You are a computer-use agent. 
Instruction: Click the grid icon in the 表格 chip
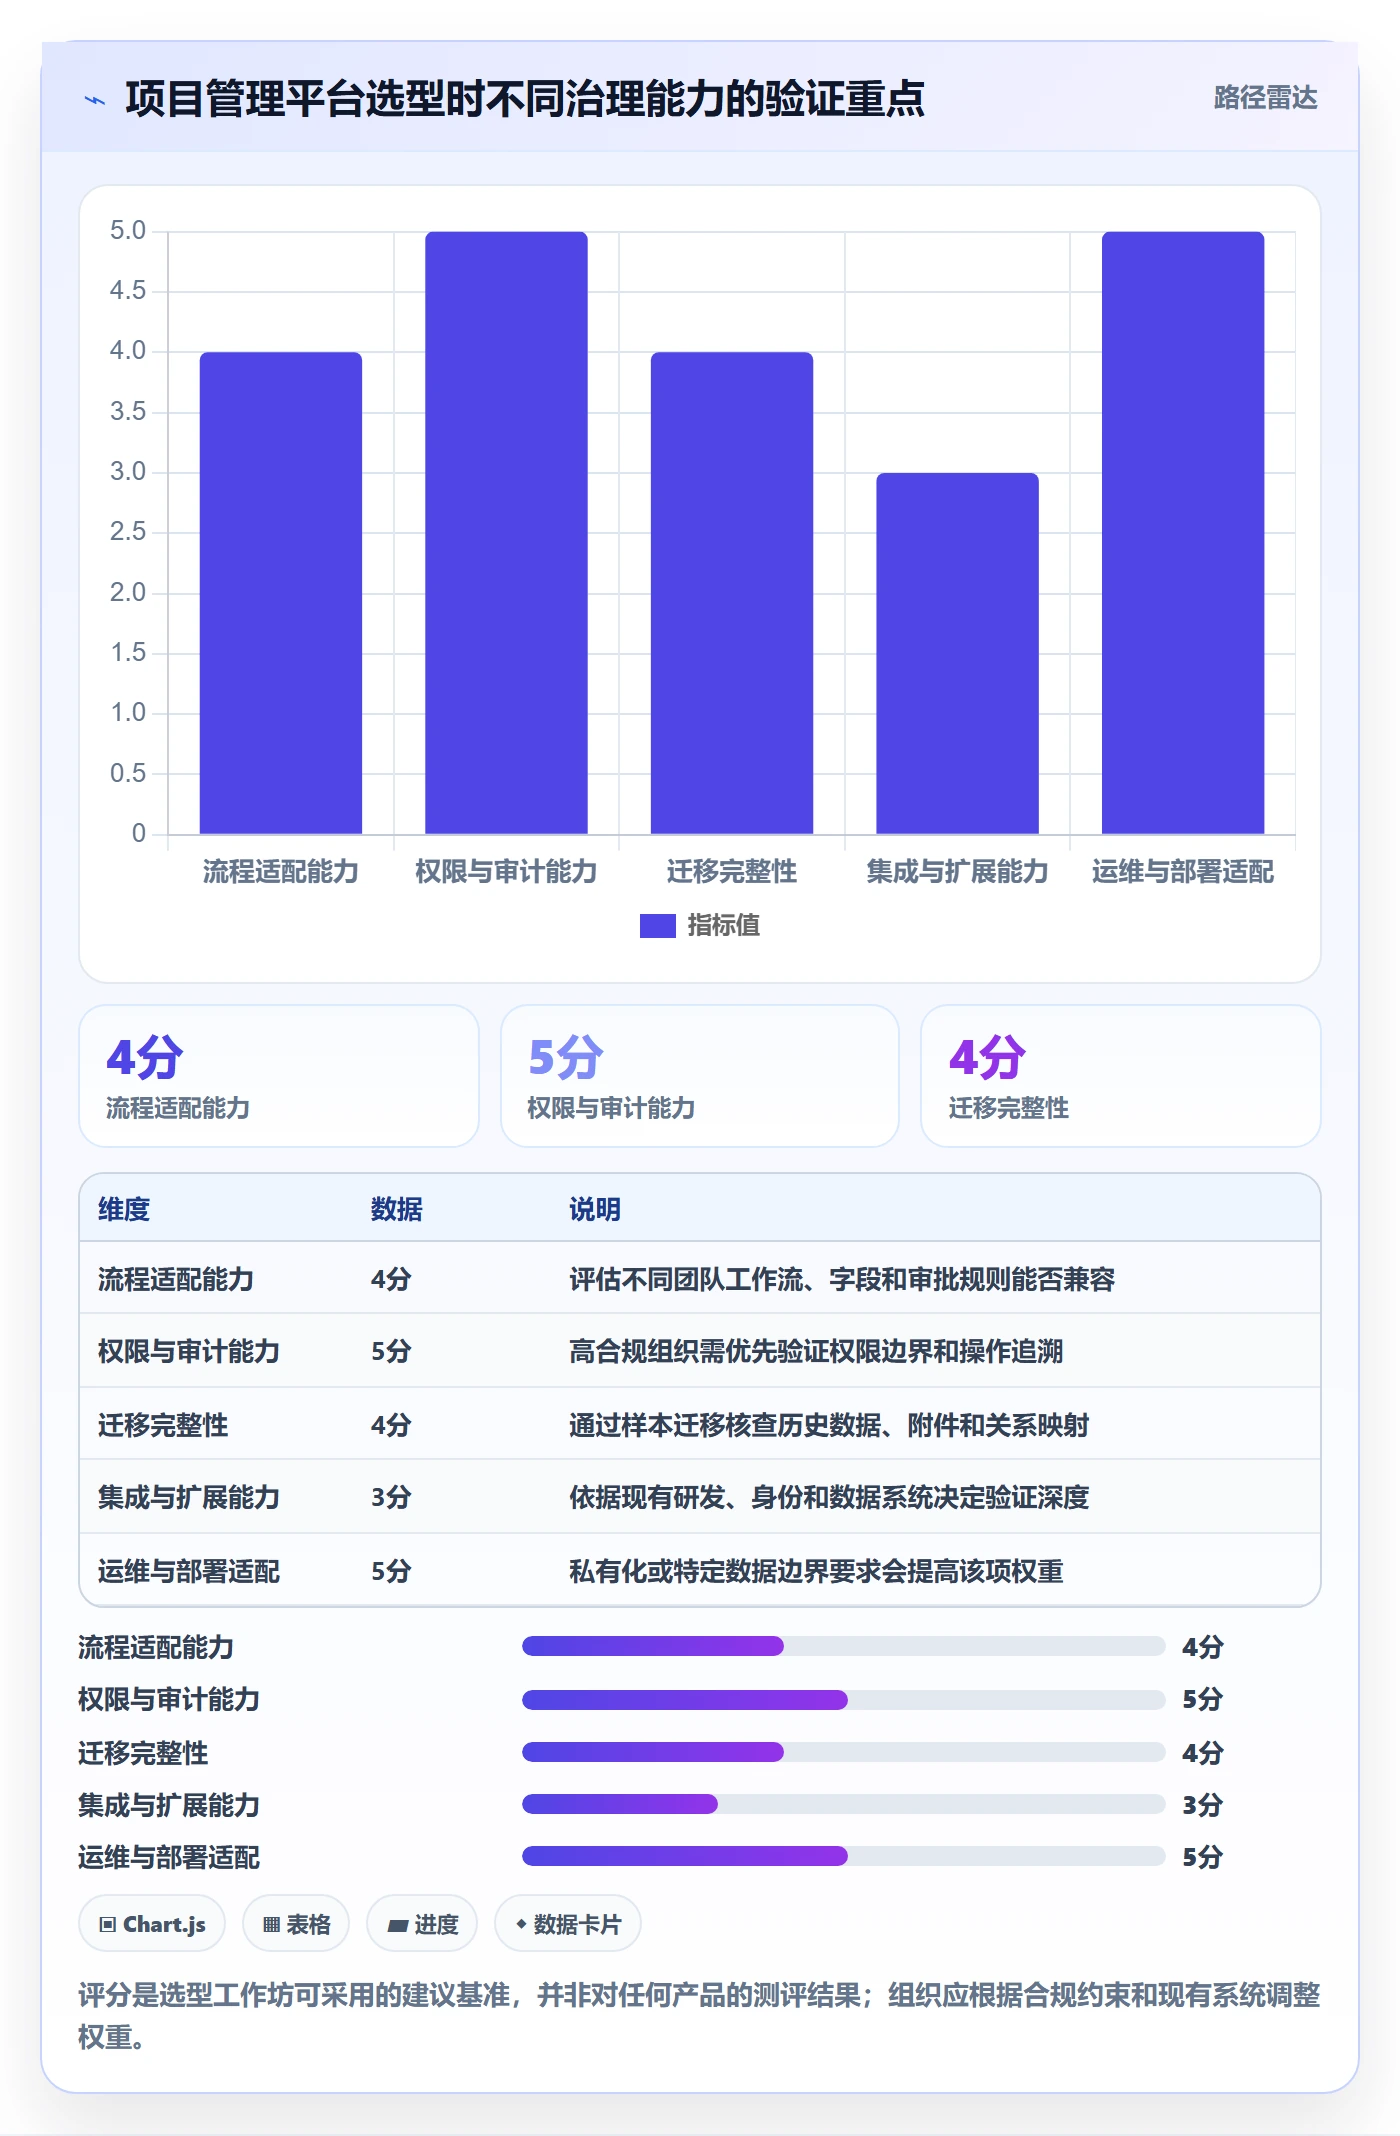pyautogui.click(x=271, y=1924)
